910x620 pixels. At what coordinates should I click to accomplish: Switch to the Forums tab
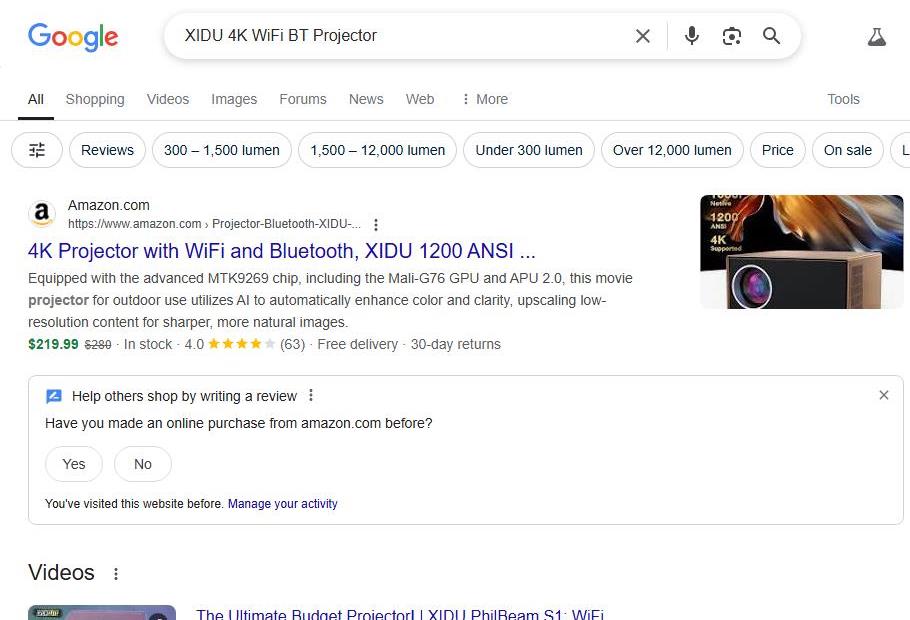pos(303,99)
